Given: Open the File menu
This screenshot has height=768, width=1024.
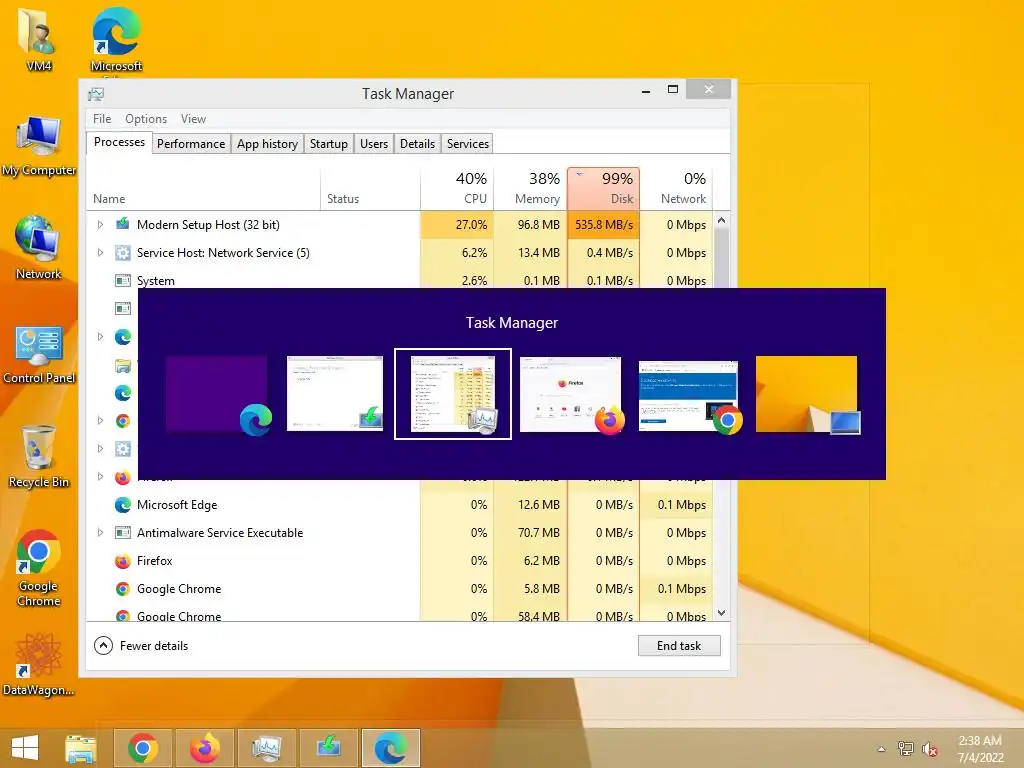Looking at the screenshot, I should tap(102, 119).
